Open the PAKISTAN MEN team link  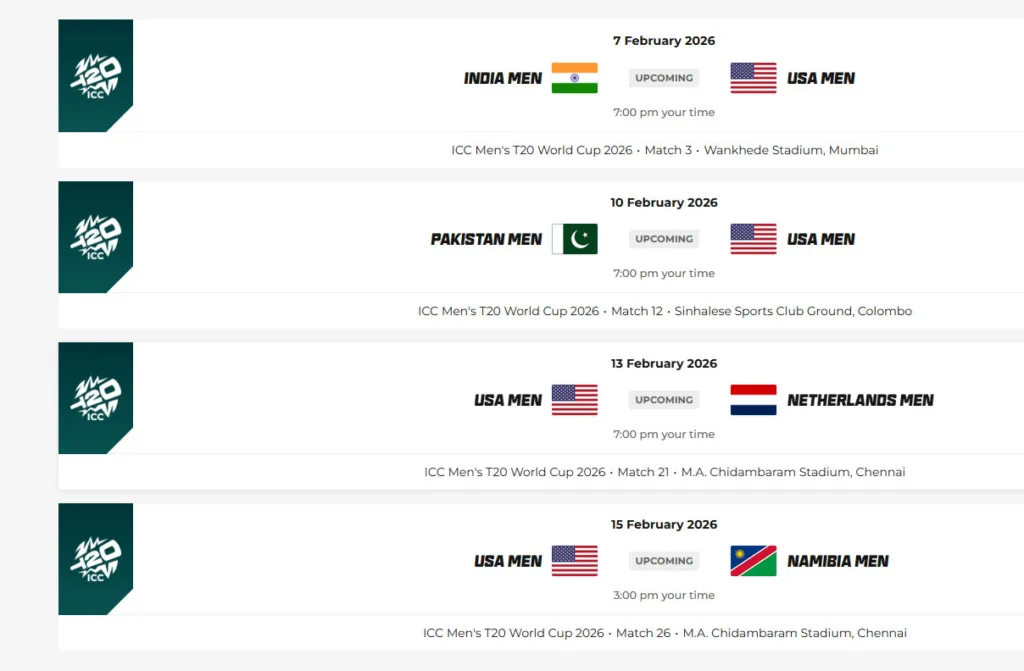(x=486, y=239)
